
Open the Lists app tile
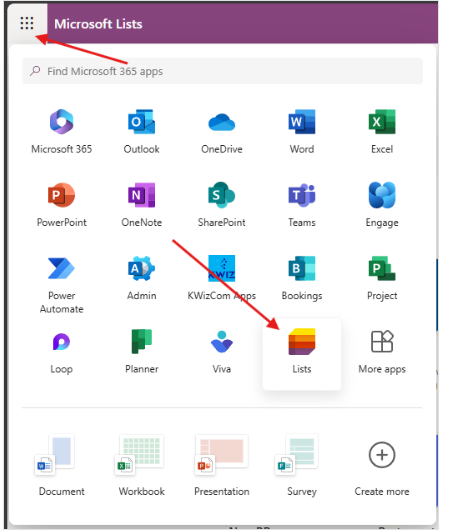(x=302, y=354)
